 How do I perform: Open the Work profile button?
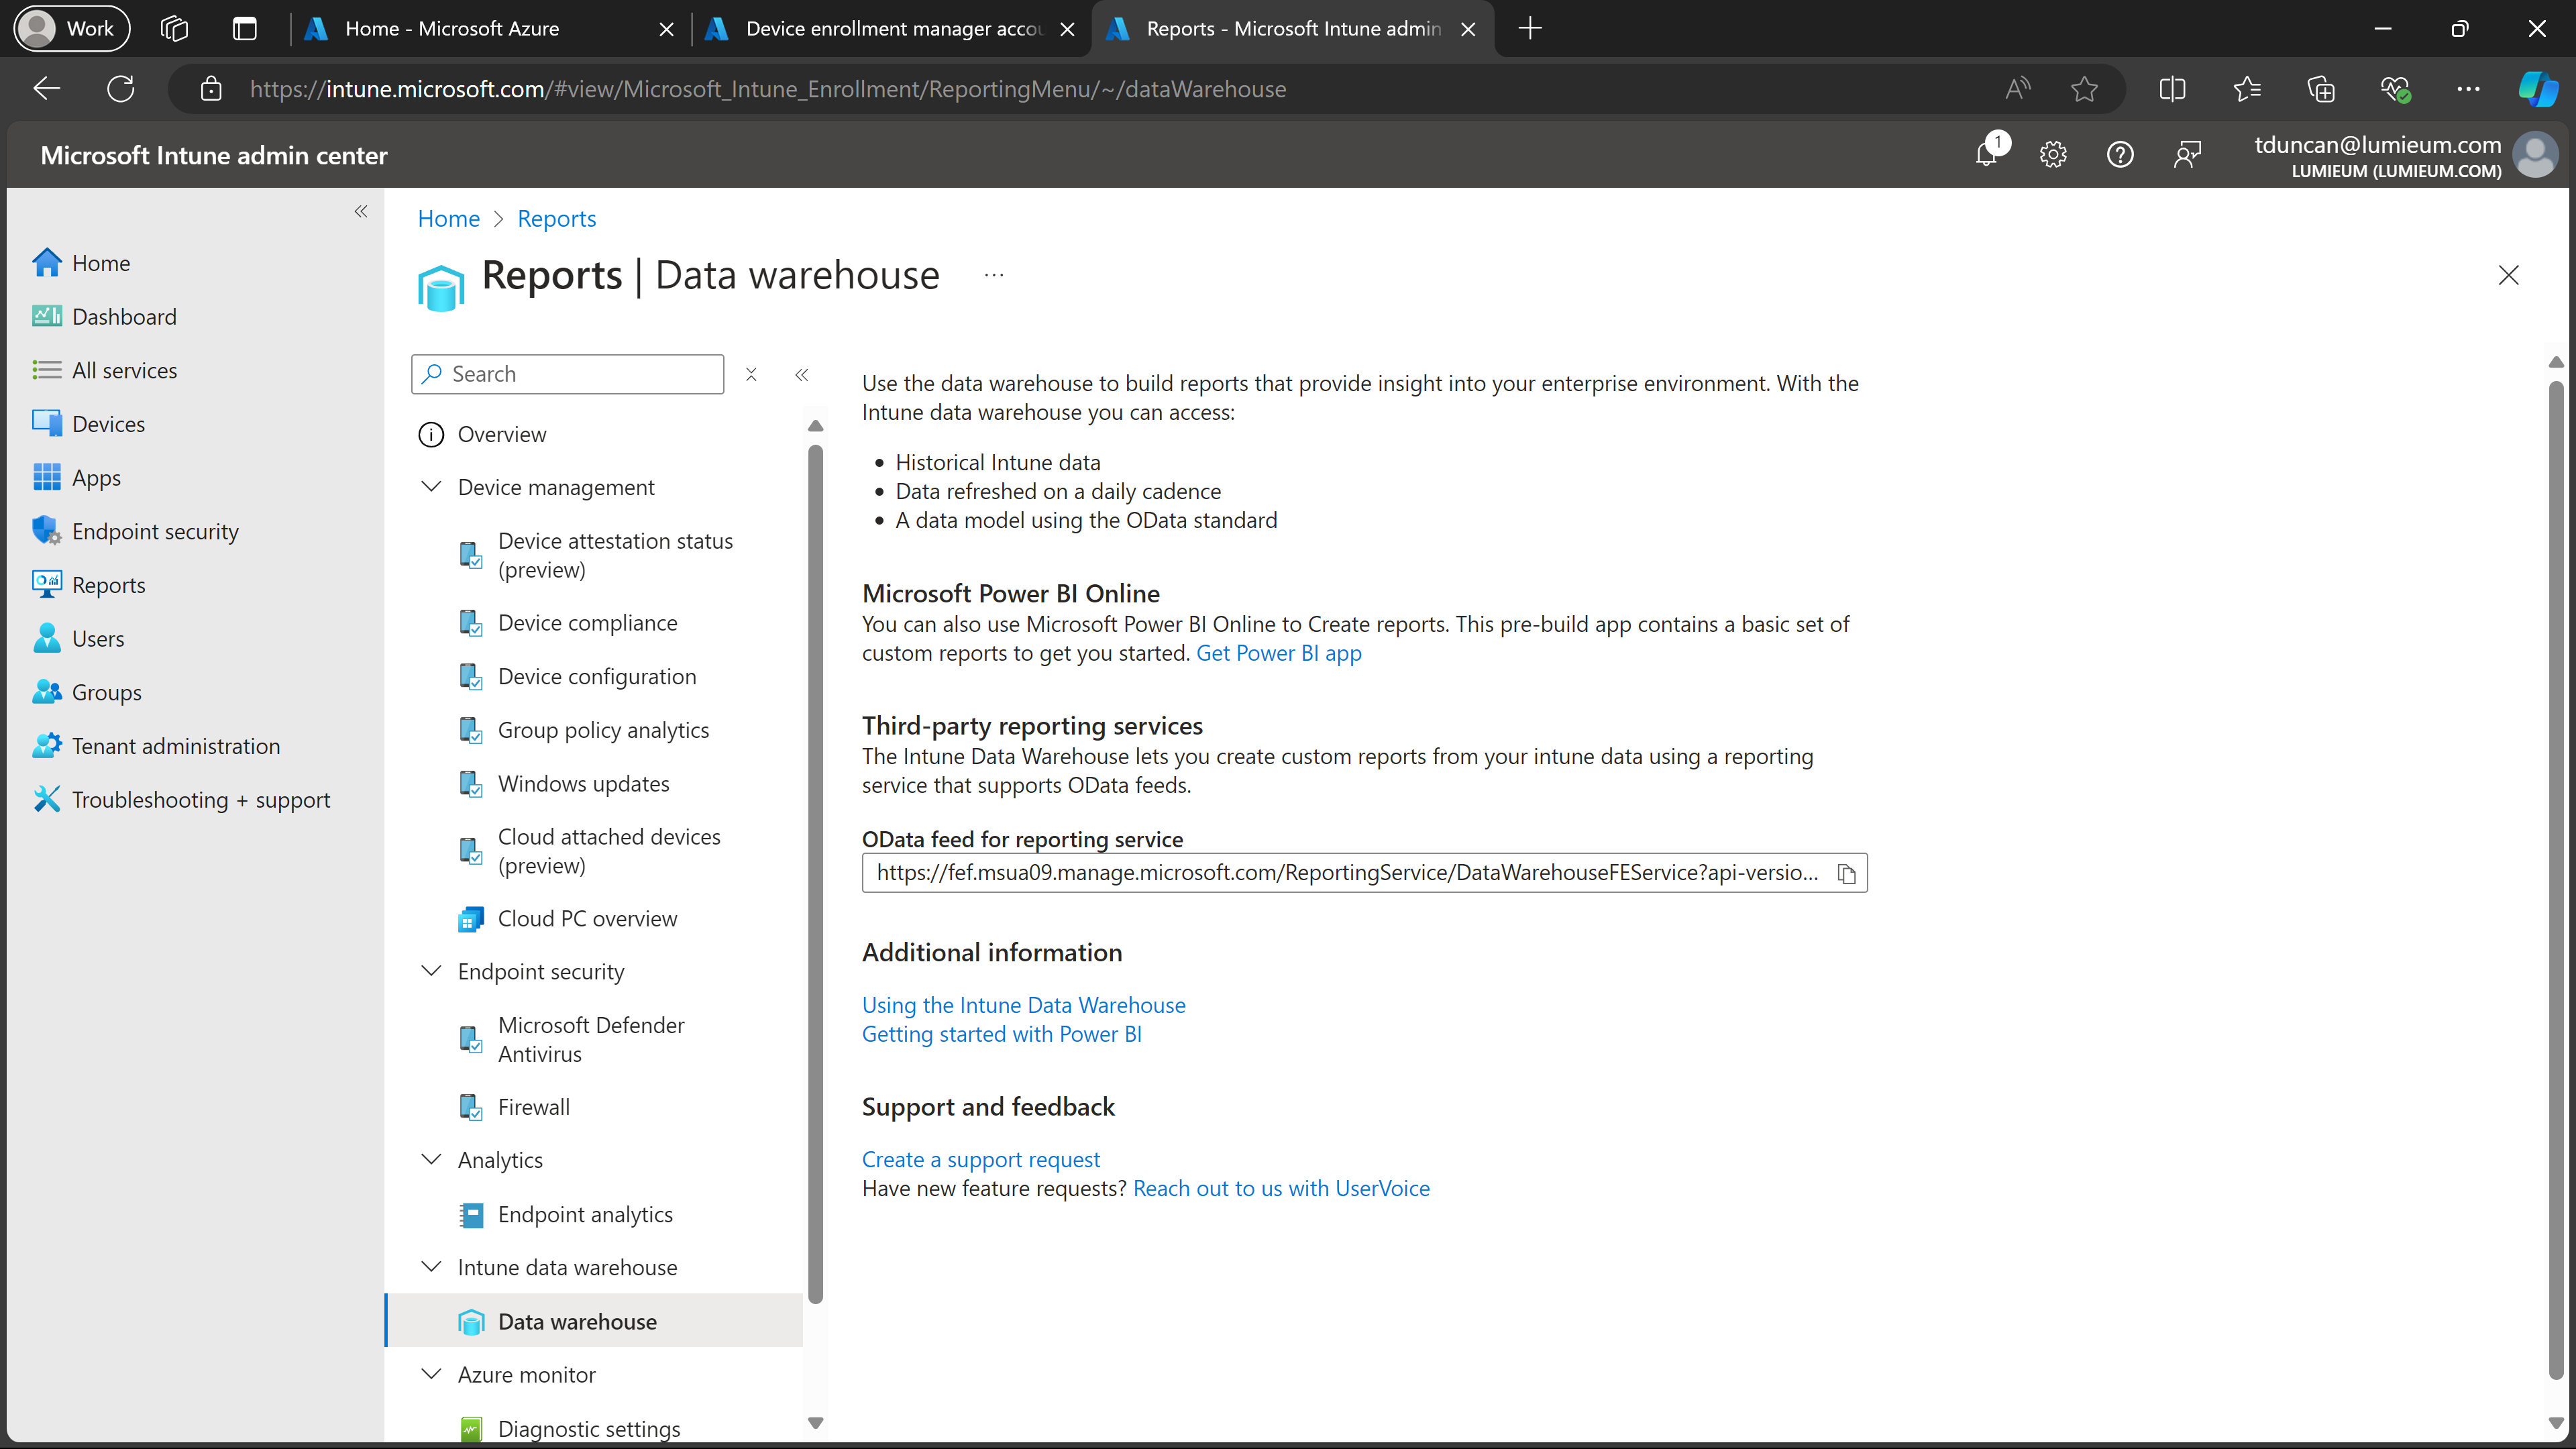pos(72,28)
